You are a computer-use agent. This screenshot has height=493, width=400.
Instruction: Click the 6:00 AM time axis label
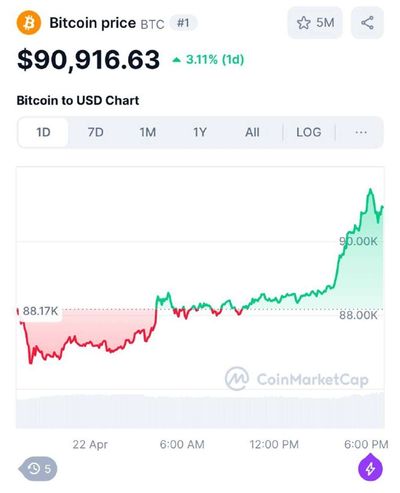pyautogui.click(x=182, y=444)
